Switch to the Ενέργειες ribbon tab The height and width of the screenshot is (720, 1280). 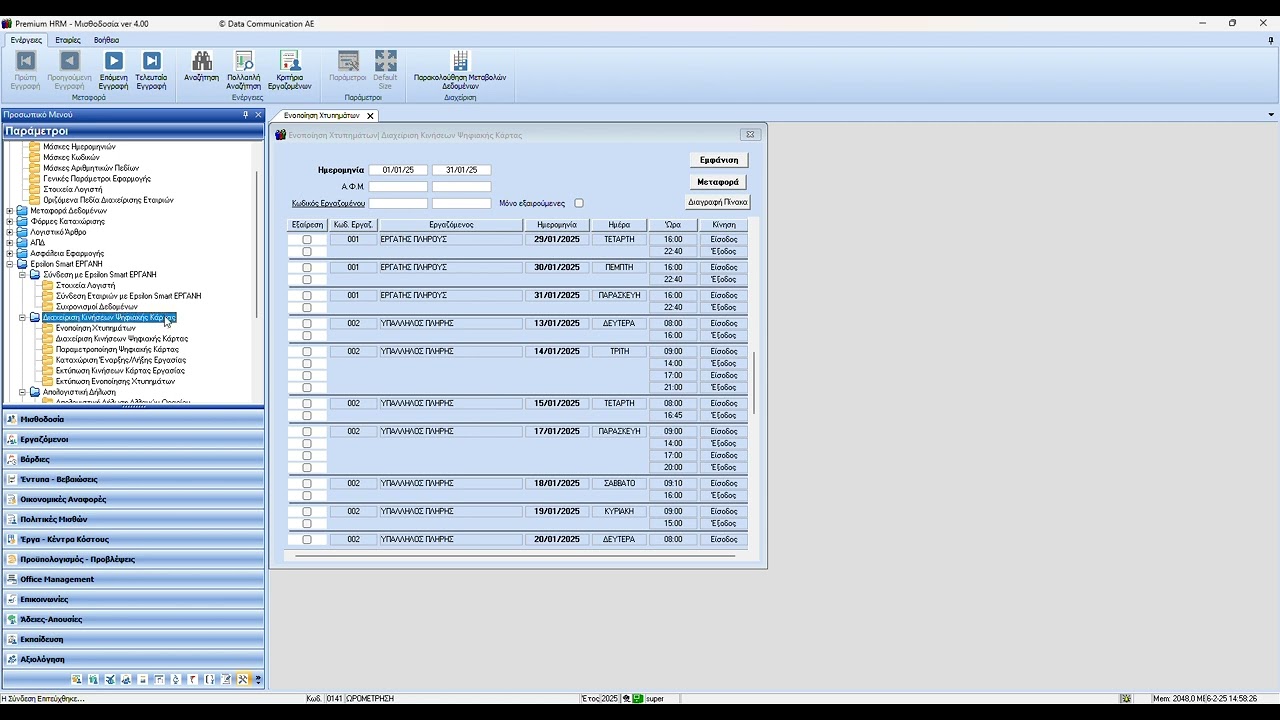[x=26, y=40]
